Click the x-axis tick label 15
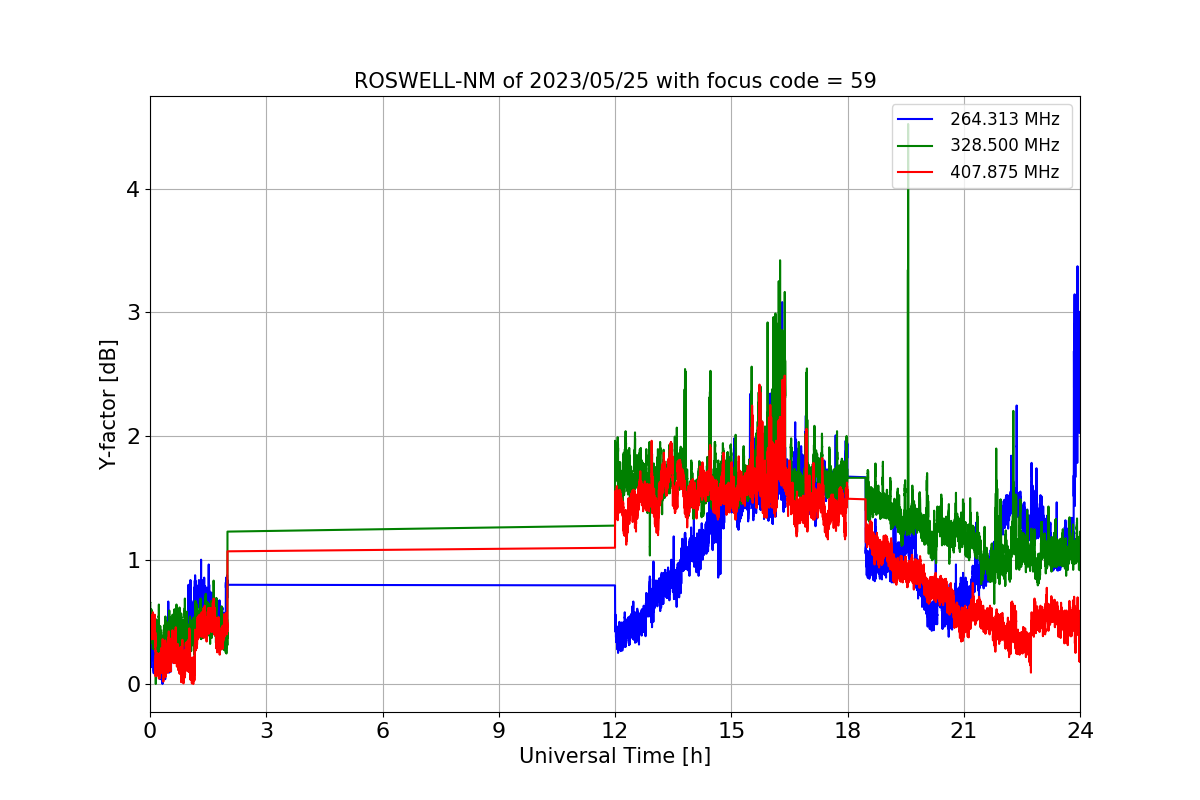 coord(731,731)
